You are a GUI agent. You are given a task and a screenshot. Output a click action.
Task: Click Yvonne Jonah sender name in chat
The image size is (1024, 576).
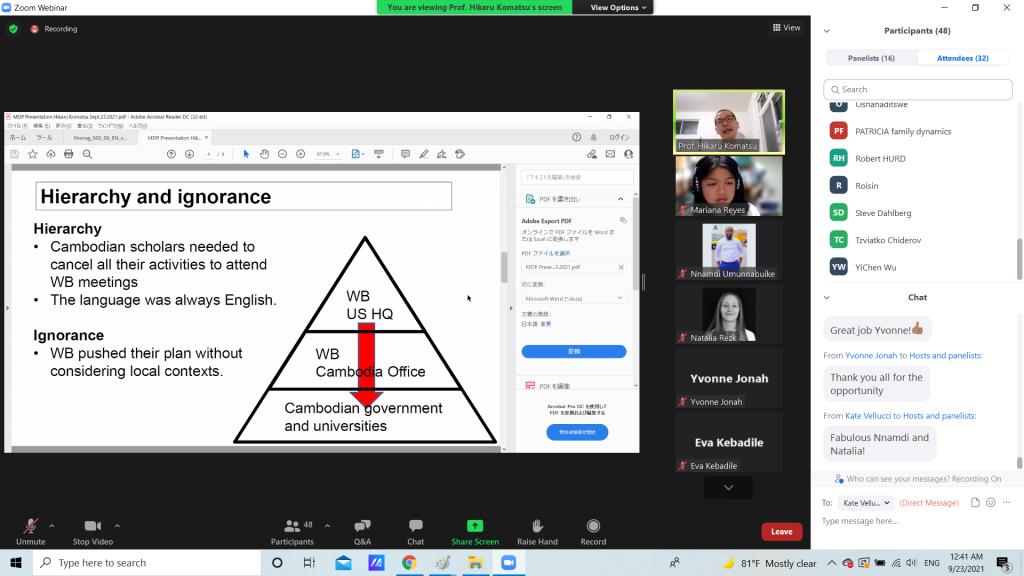click(x=871, y=355)
